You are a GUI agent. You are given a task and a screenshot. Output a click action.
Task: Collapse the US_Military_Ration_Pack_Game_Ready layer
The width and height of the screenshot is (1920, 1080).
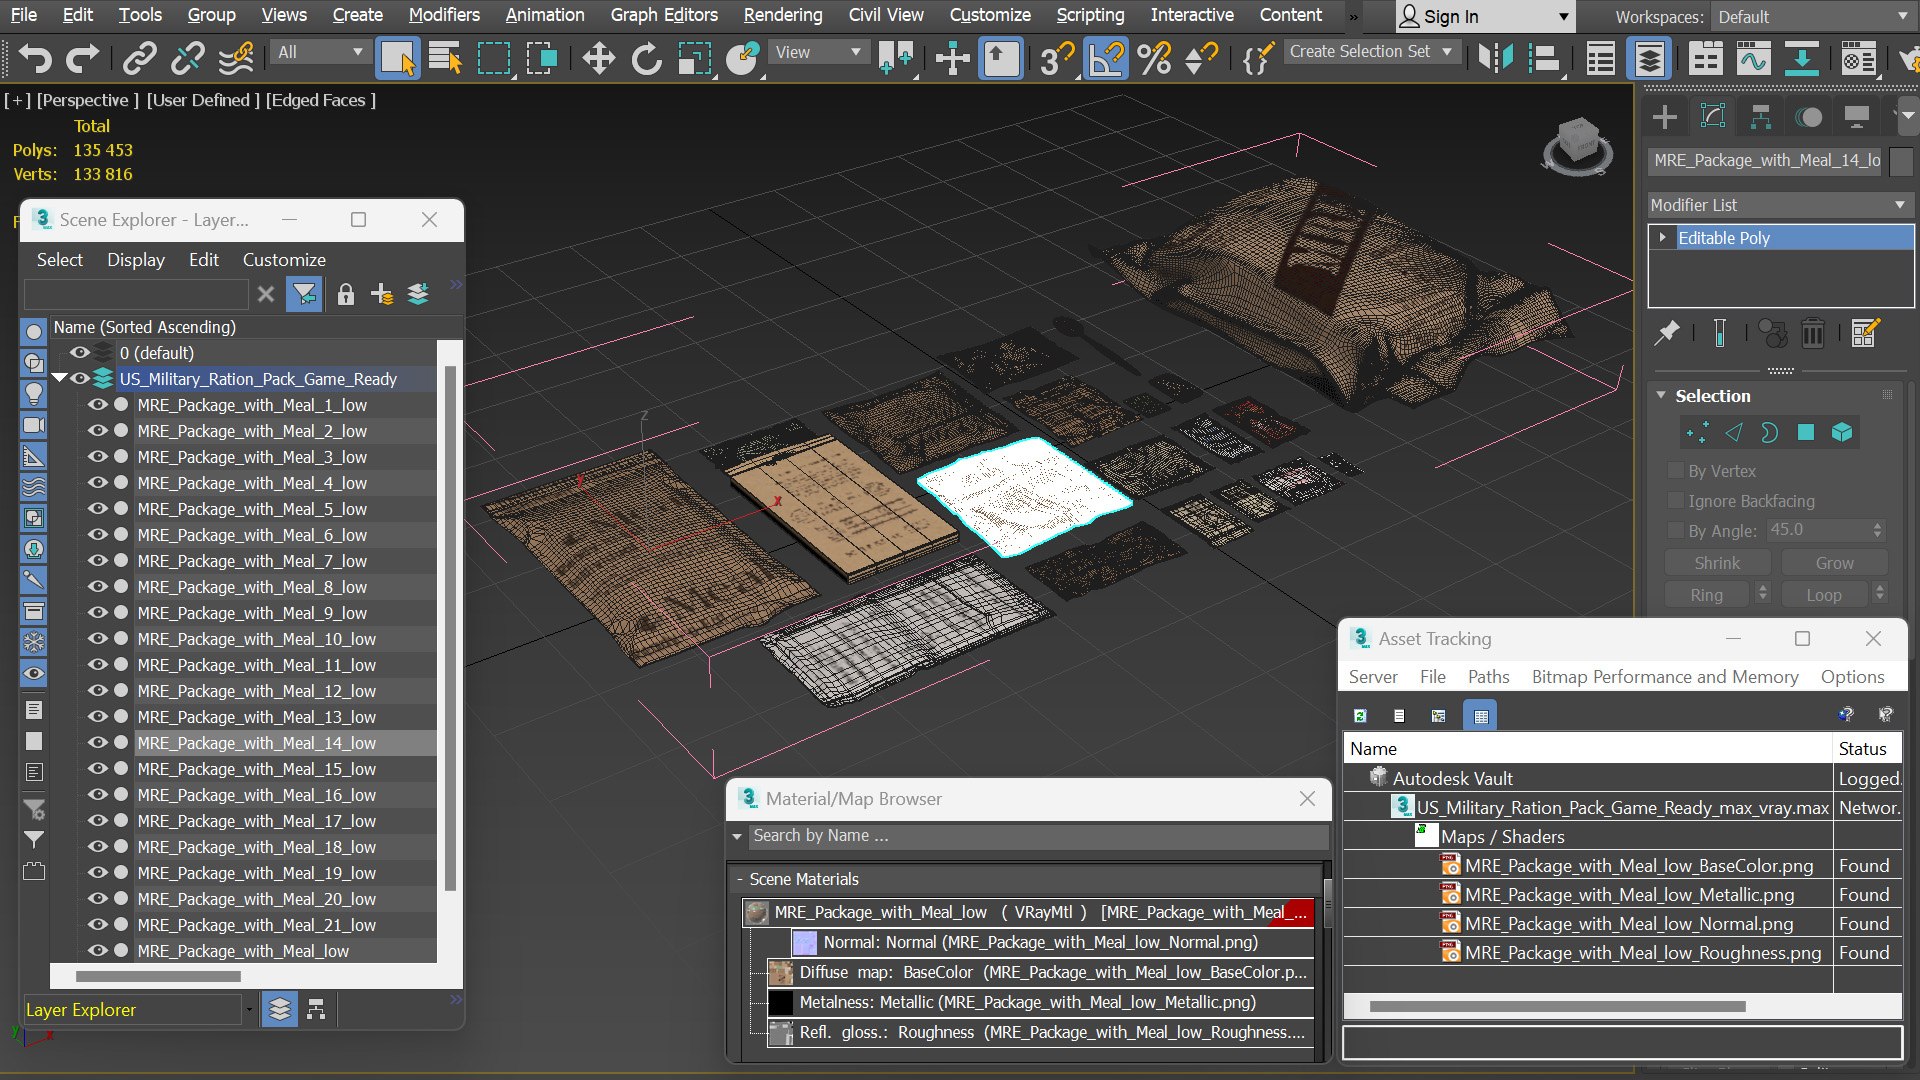59,378
